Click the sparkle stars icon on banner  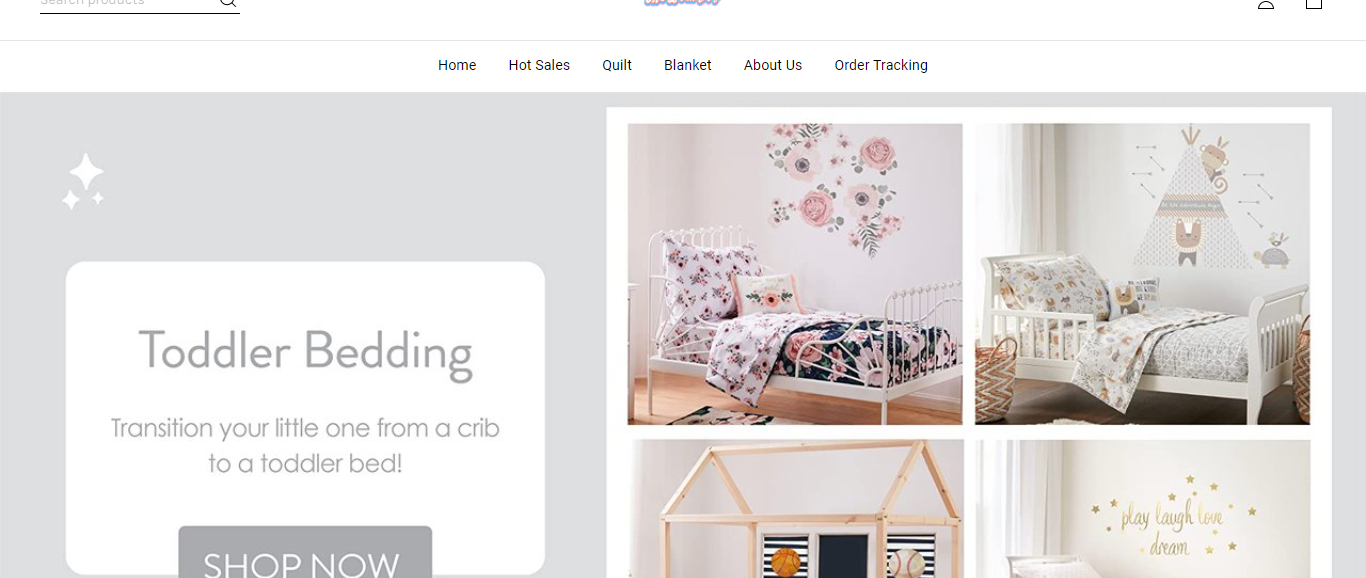(83, 182)
